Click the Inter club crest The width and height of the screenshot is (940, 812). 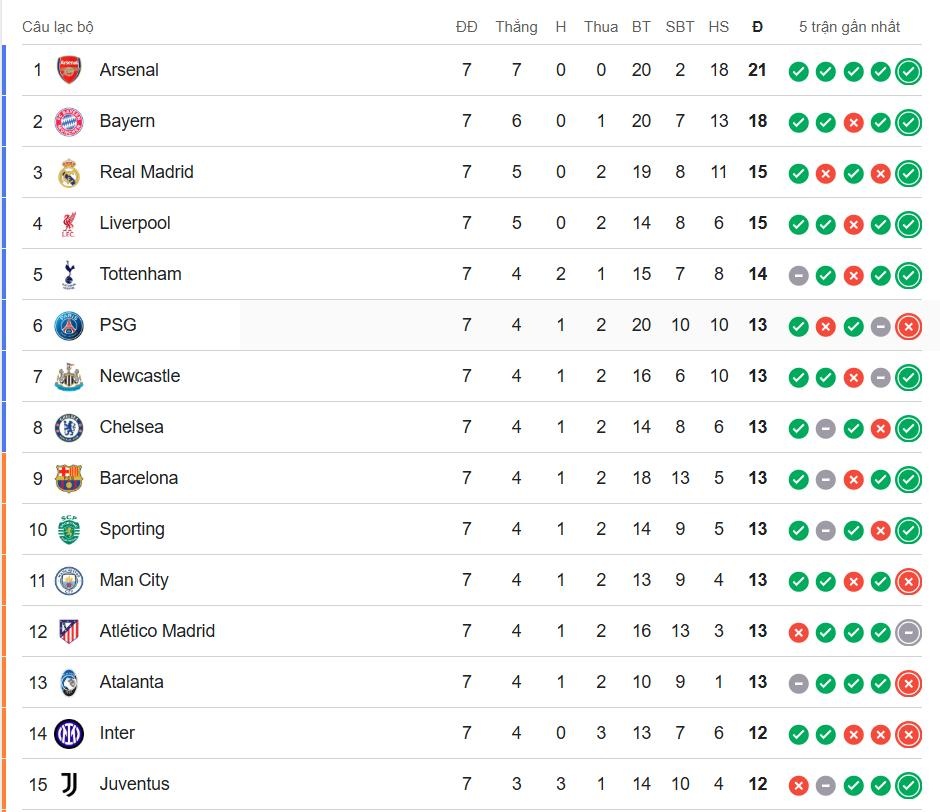click(67, 733)
